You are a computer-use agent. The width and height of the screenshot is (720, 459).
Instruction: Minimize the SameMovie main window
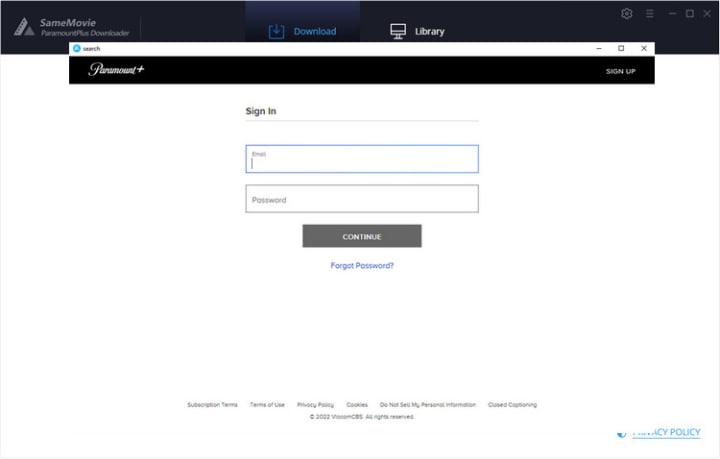pyautogui.click(x=672, y=14)
